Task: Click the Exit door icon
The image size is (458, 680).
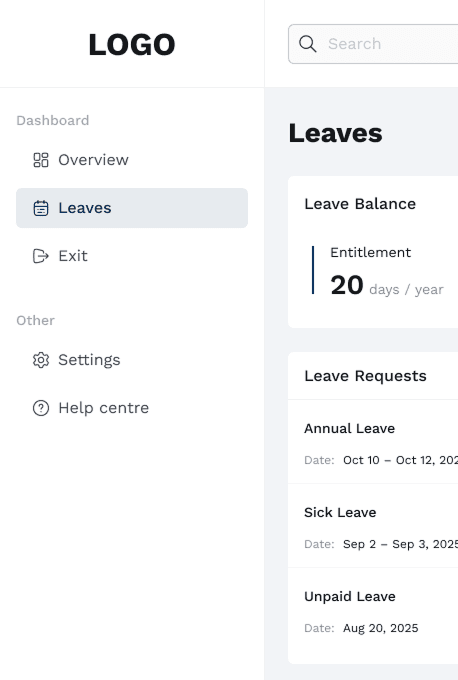Action: 41,256
